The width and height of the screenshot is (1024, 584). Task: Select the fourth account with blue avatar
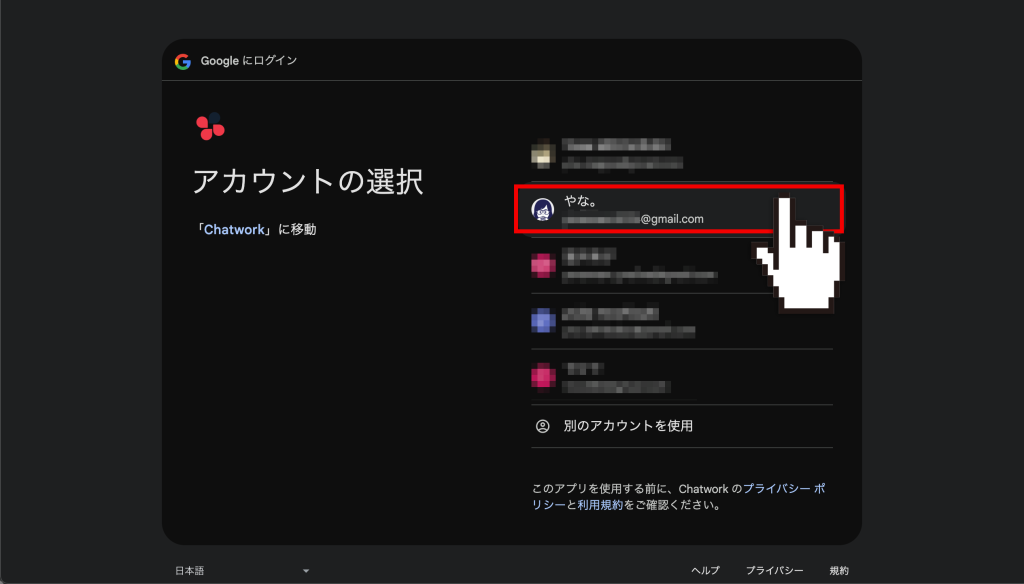(650, 320)
